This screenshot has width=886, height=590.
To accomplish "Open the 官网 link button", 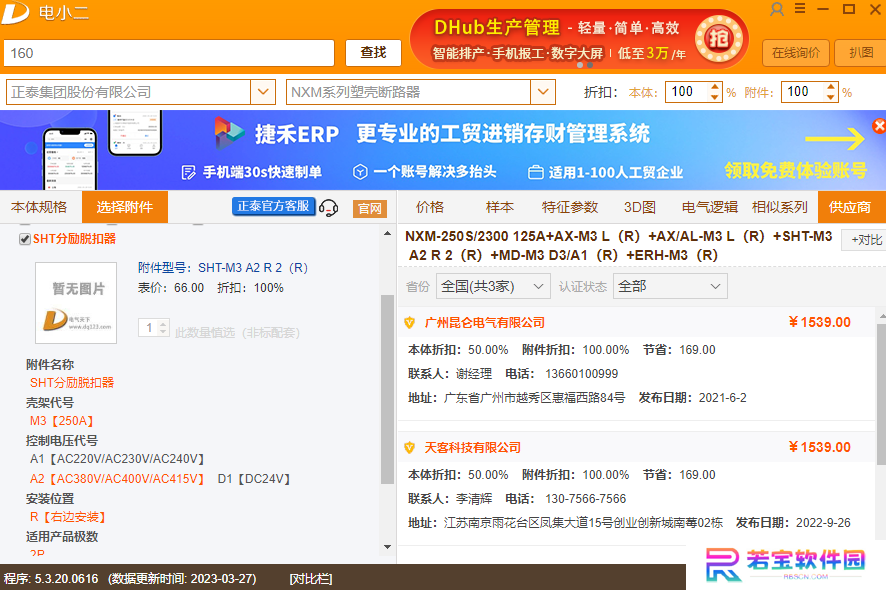I will 370,209.
